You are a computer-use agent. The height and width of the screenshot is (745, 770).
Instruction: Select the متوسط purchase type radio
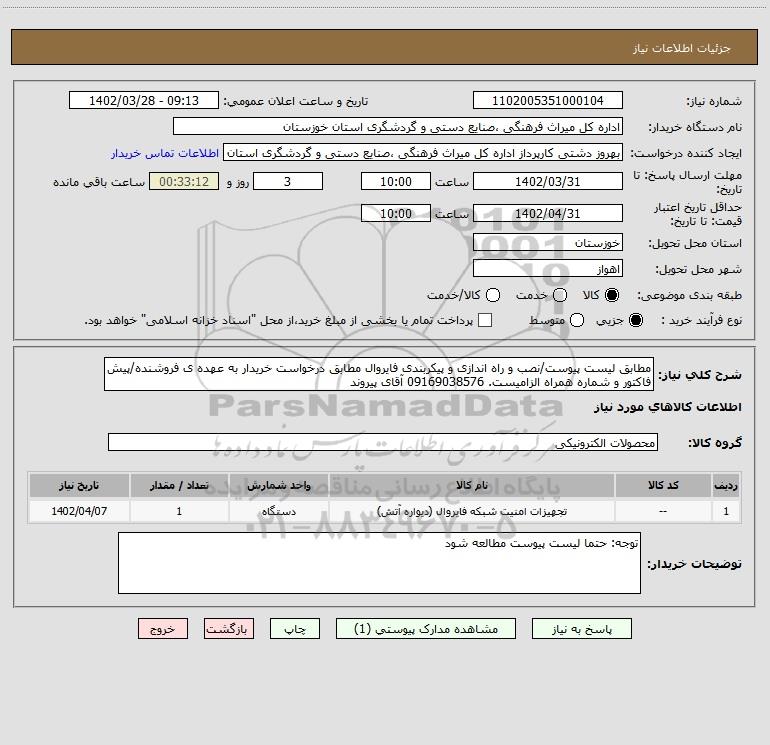click(x=577, y=320)
